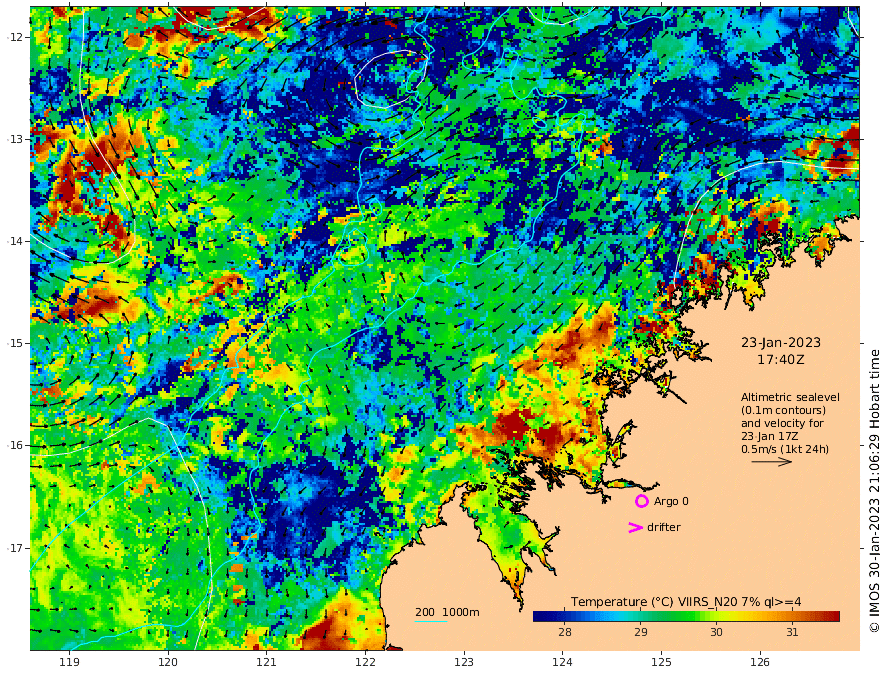Click the latitude axis label -15
The width and height of the screenshot is (880, 680).
tap(15, 343)
